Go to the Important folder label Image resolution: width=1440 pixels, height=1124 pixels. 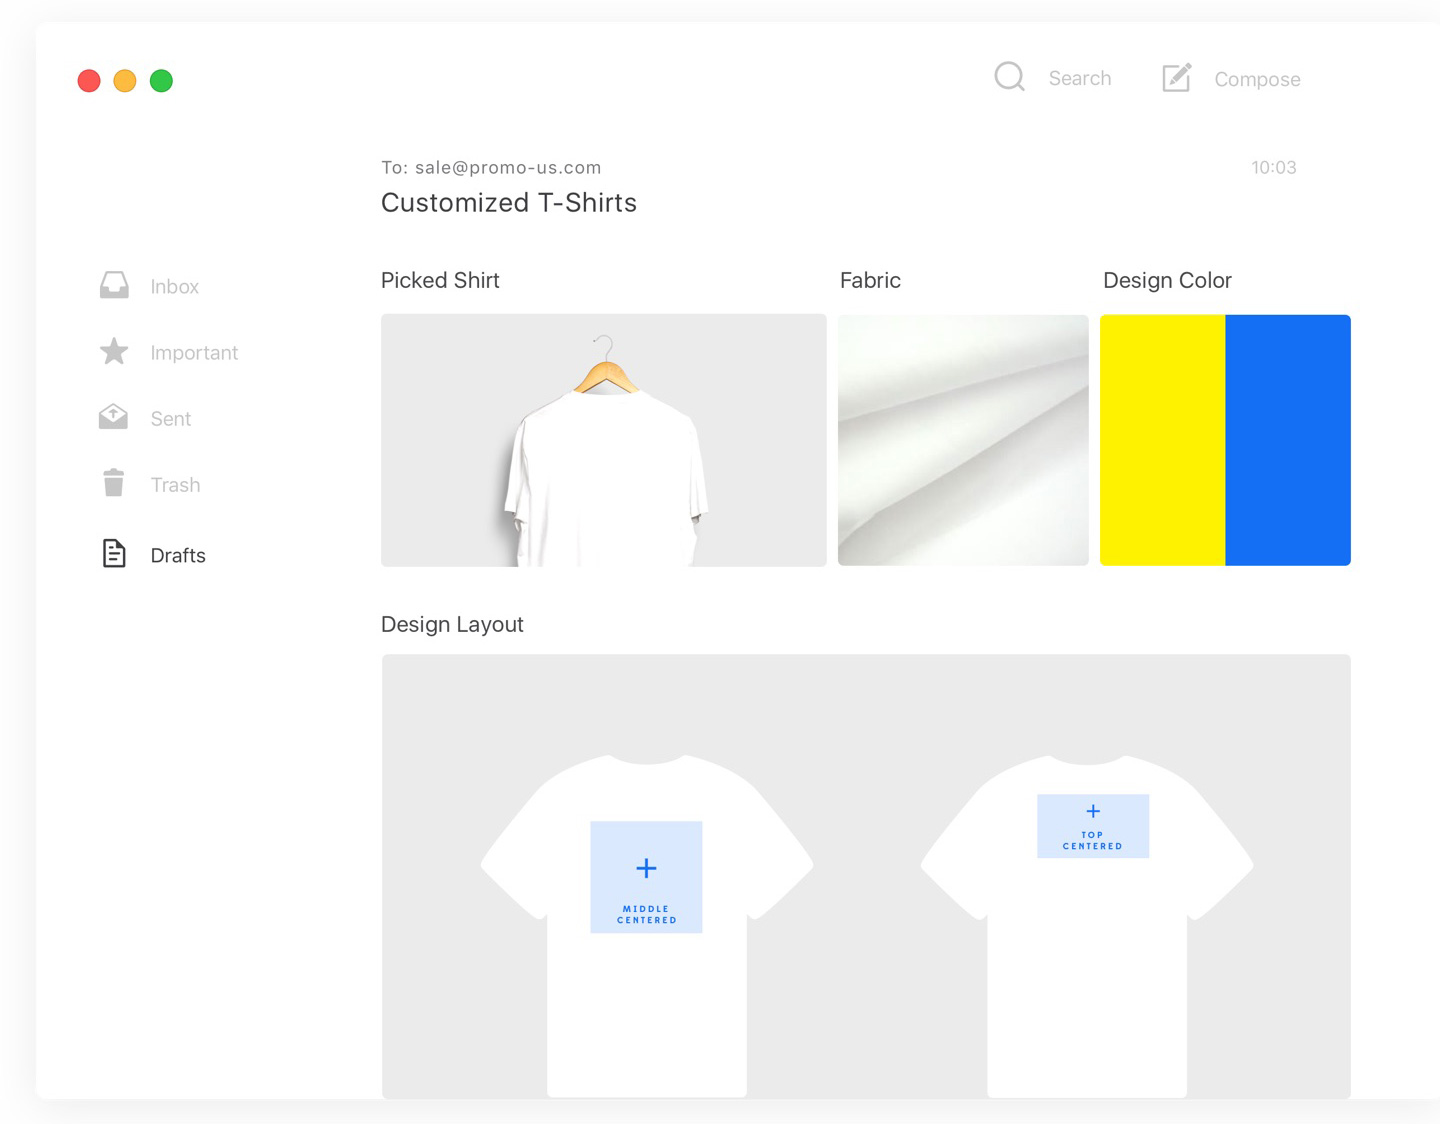click(194, 353)
